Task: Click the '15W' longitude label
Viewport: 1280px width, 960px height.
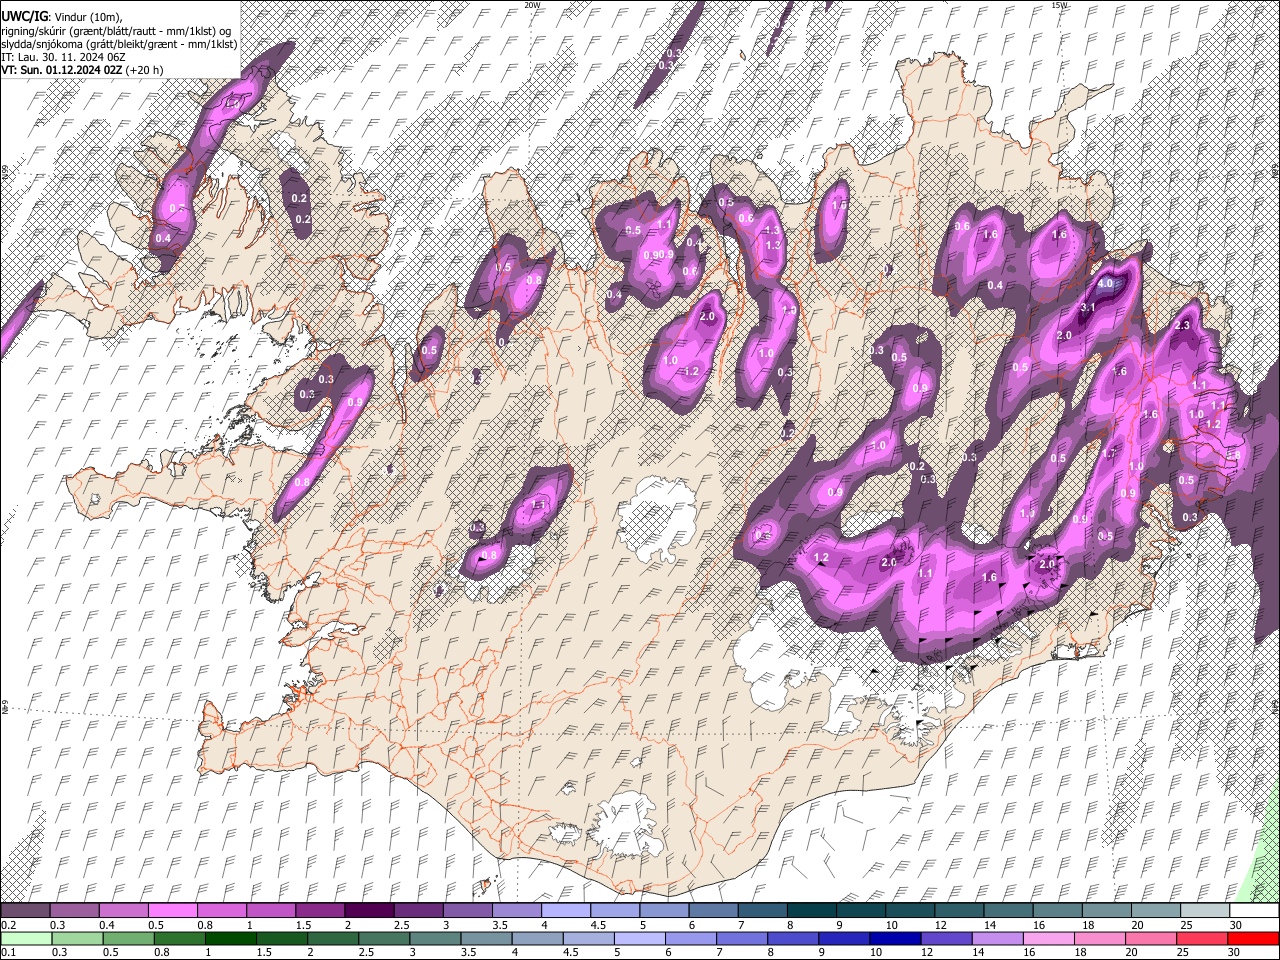Action: [x=1059, y=5]
